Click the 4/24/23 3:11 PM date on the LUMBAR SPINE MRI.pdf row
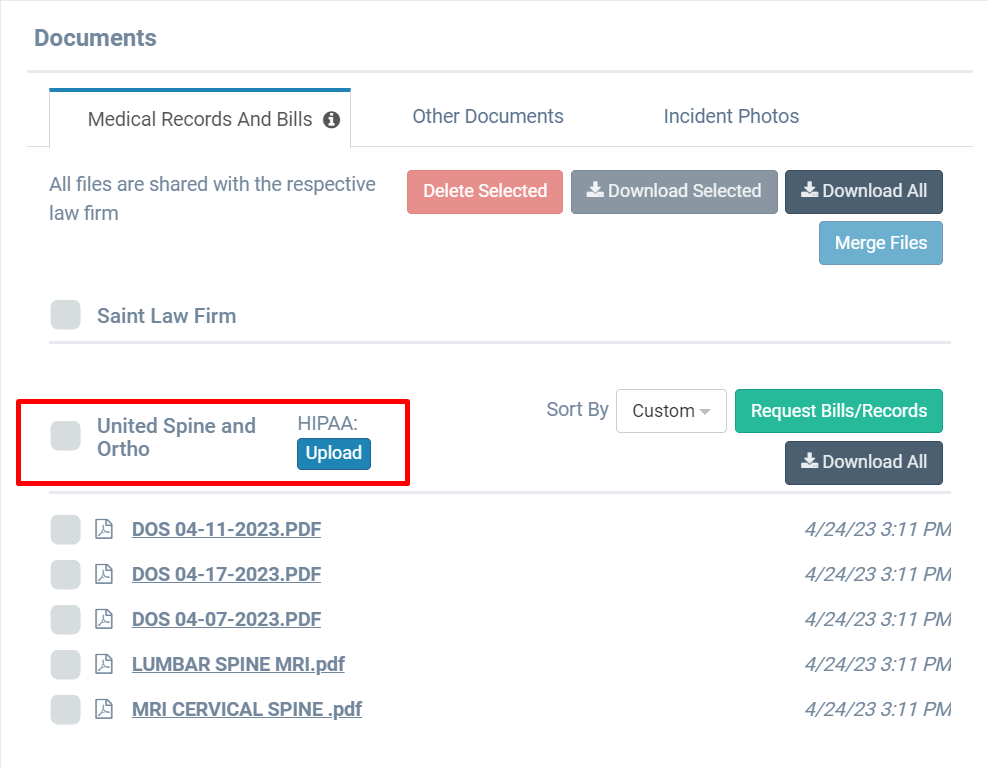988x767 pixels. pyautogui.click(x=878, y=664)
